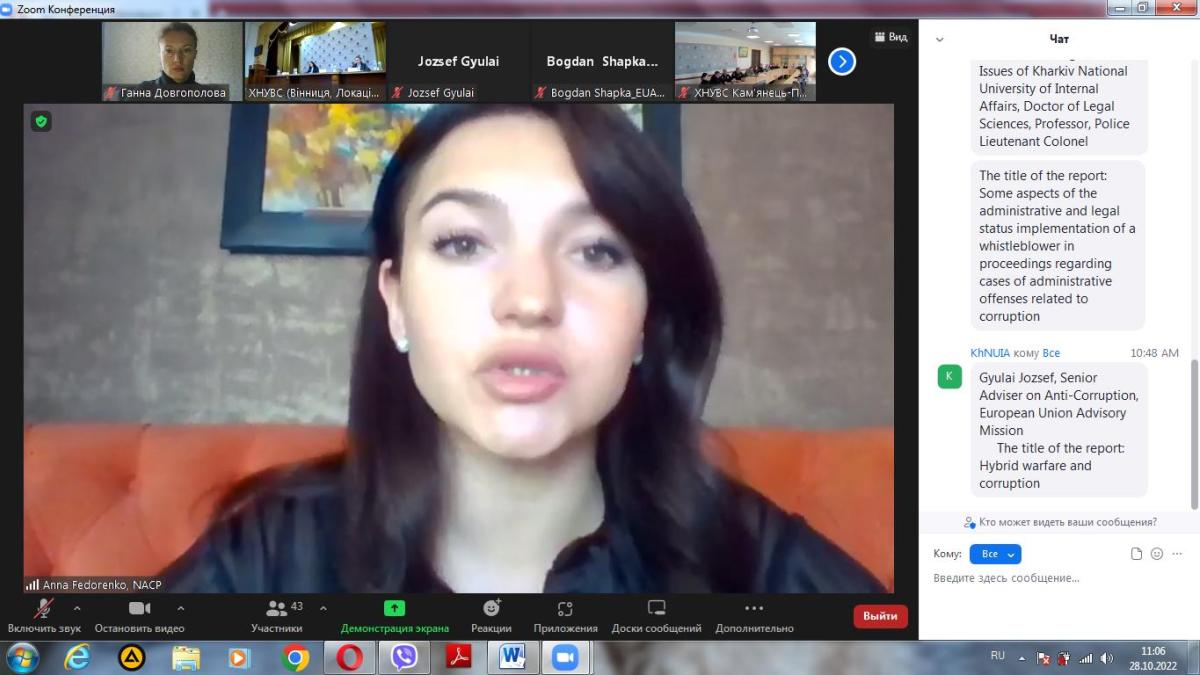Click RU language indicator
This screenshot has width=1200, height=675.
tap(998, 656)
